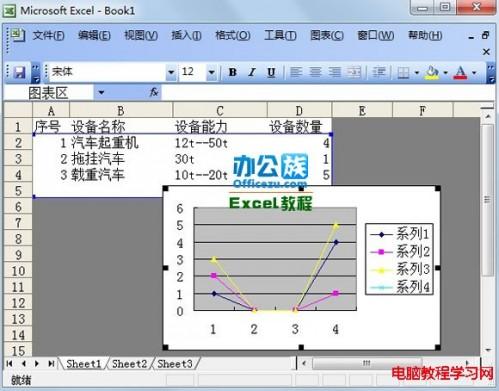This screenshot has height=391, width=499.
Task: Open the 窗口(W) menu
Action: 376,35
